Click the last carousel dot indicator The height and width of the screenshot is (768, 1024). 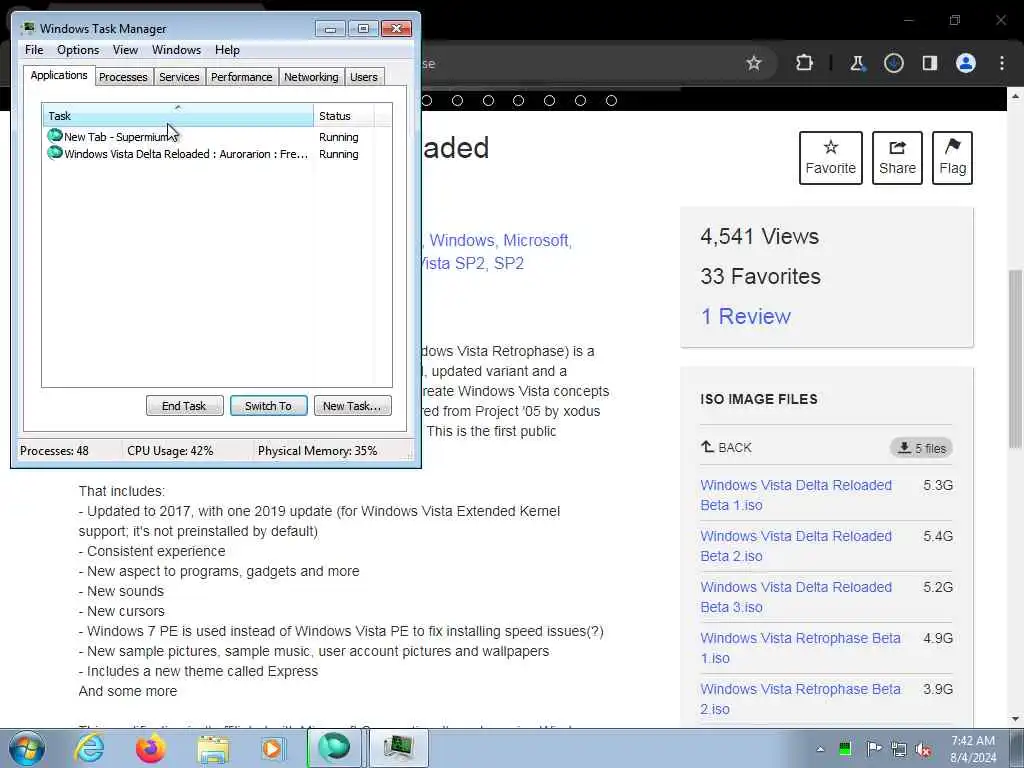[611, 101]
